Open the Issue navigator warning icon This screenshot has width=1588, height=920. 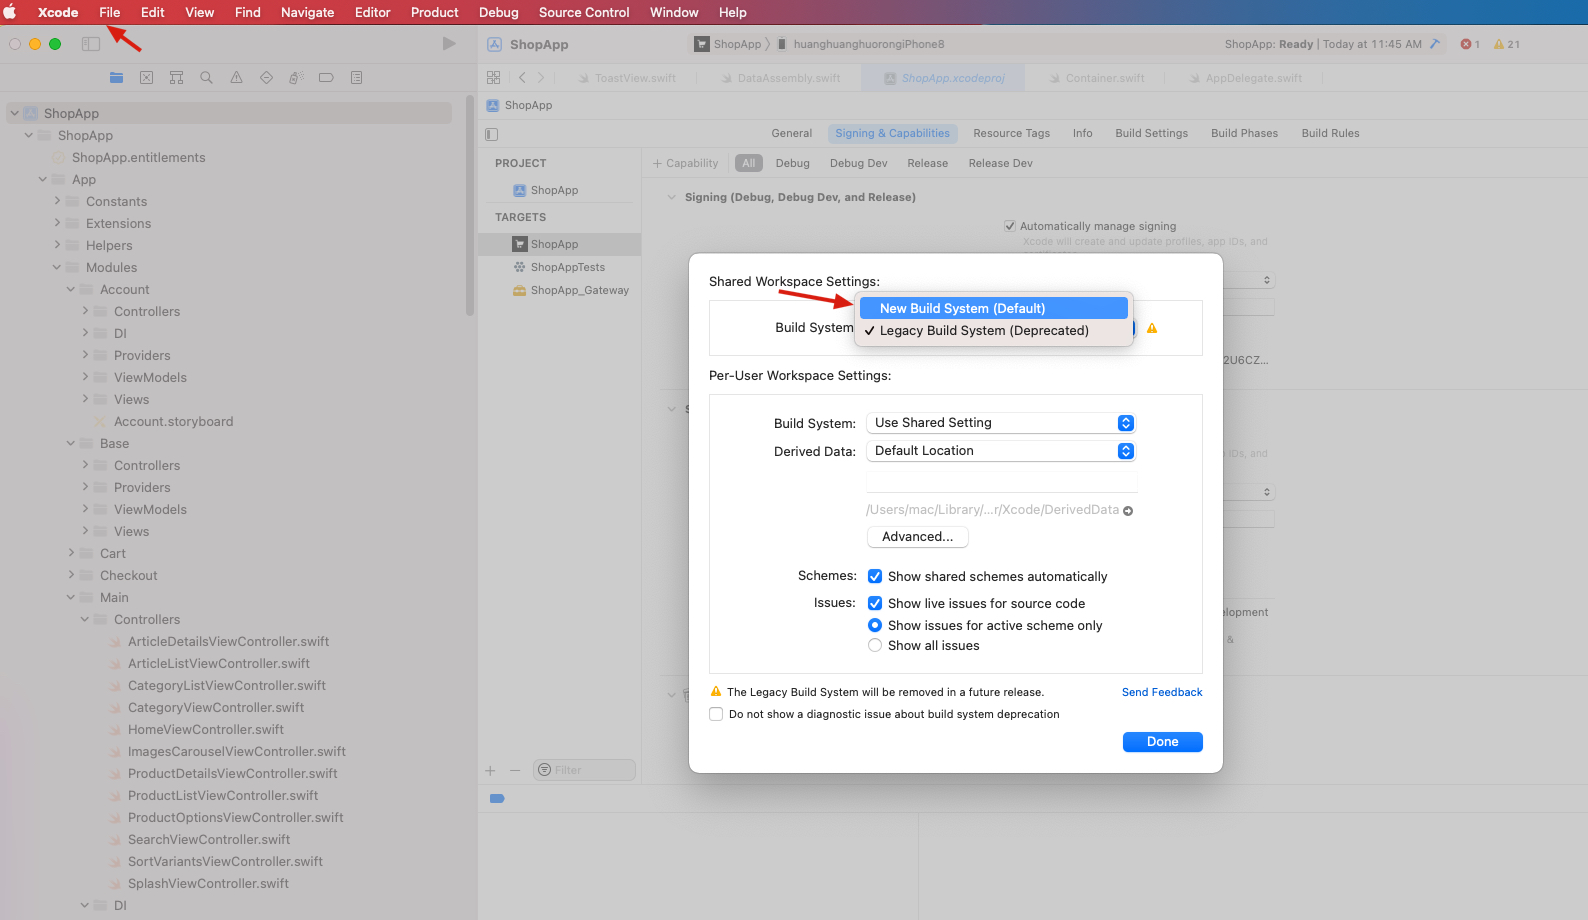pyautogui.click(x=236, y=78)
